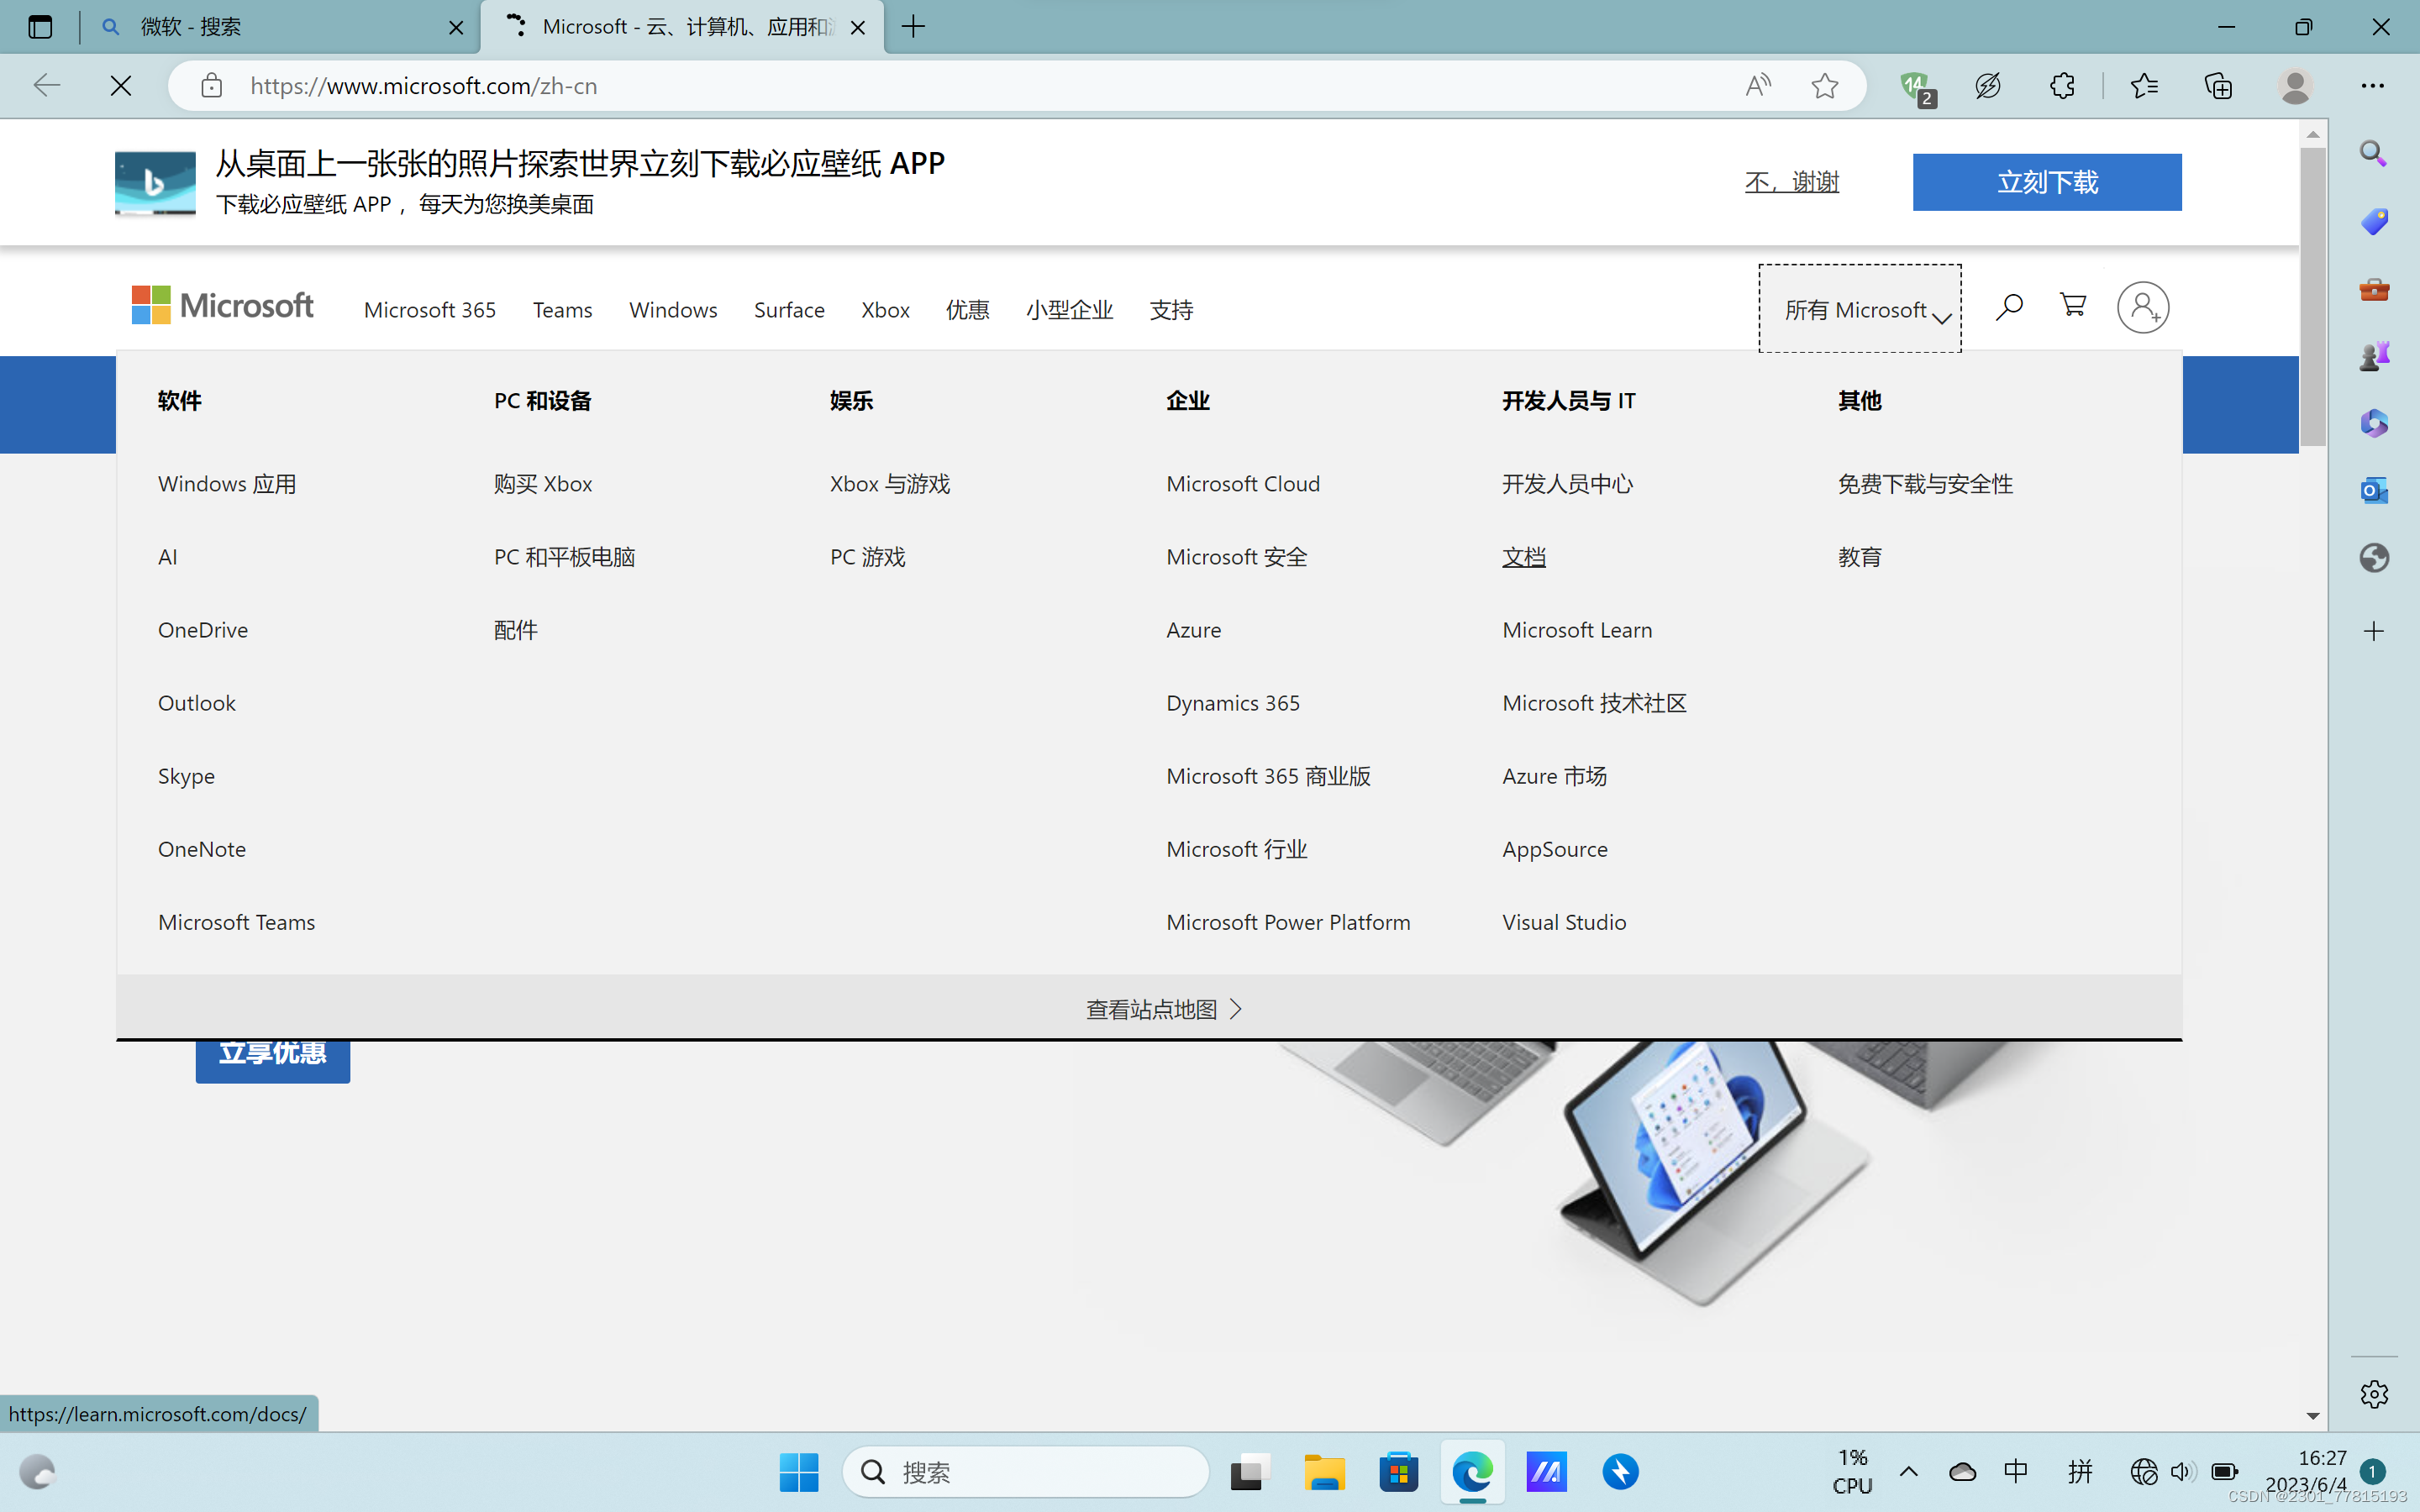
Task: Expand the system tray hidden icons chevron
Action: (x=1908, y=1471)
